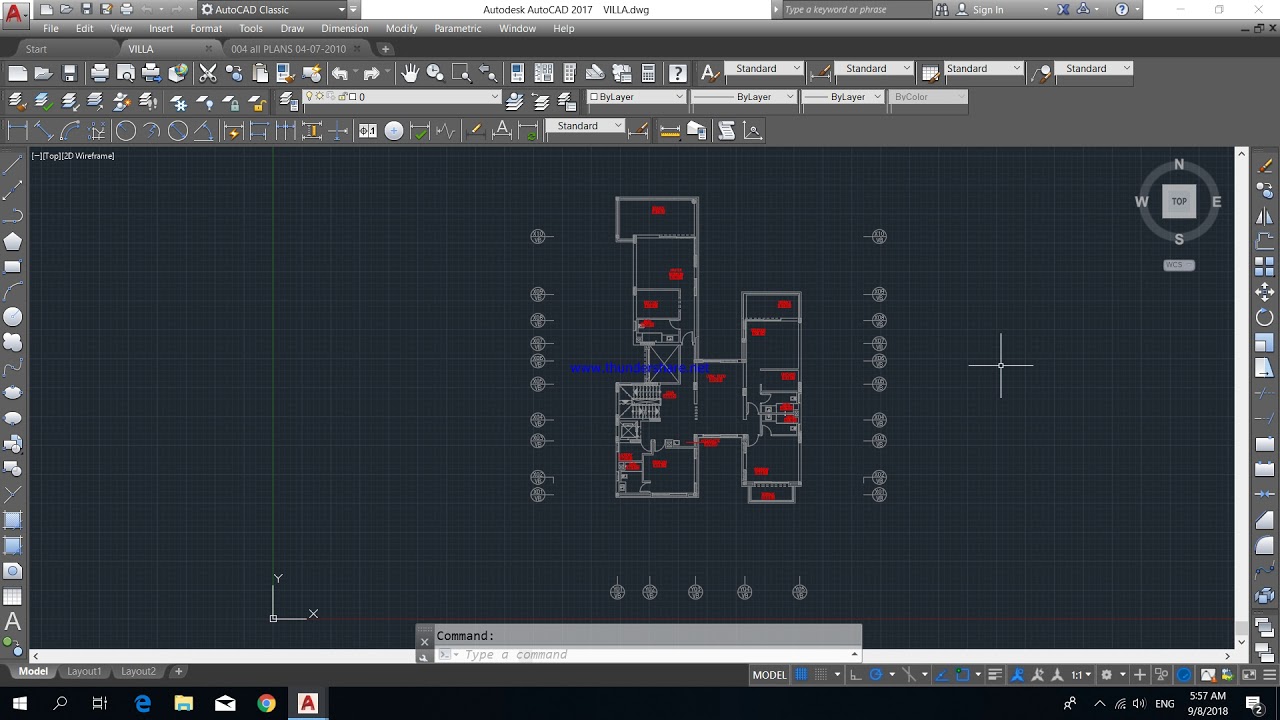This screenshot has height=720, width=1280.
Task: Click the Undo arrow icon
Action: coord(340,72)
